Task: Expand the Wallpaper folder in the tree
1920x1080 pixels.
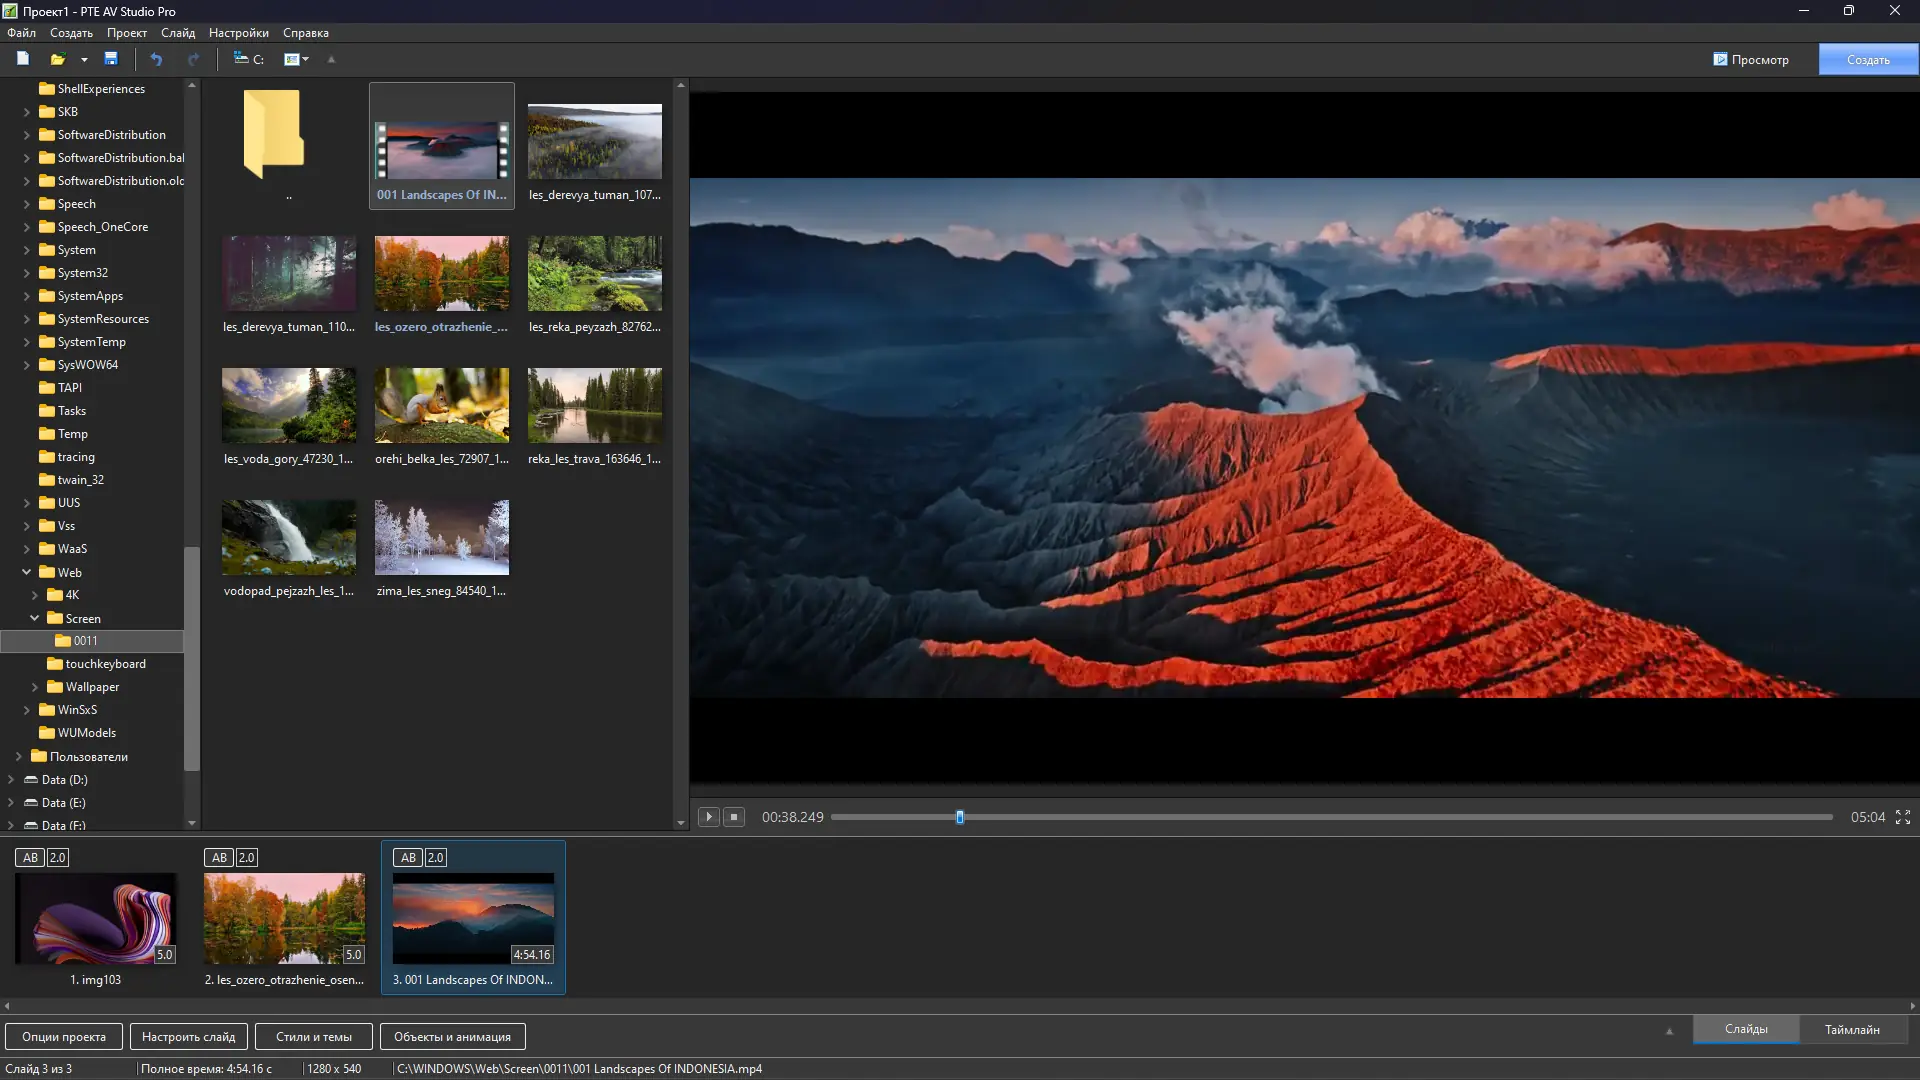Action: click(x=35, y=687)
